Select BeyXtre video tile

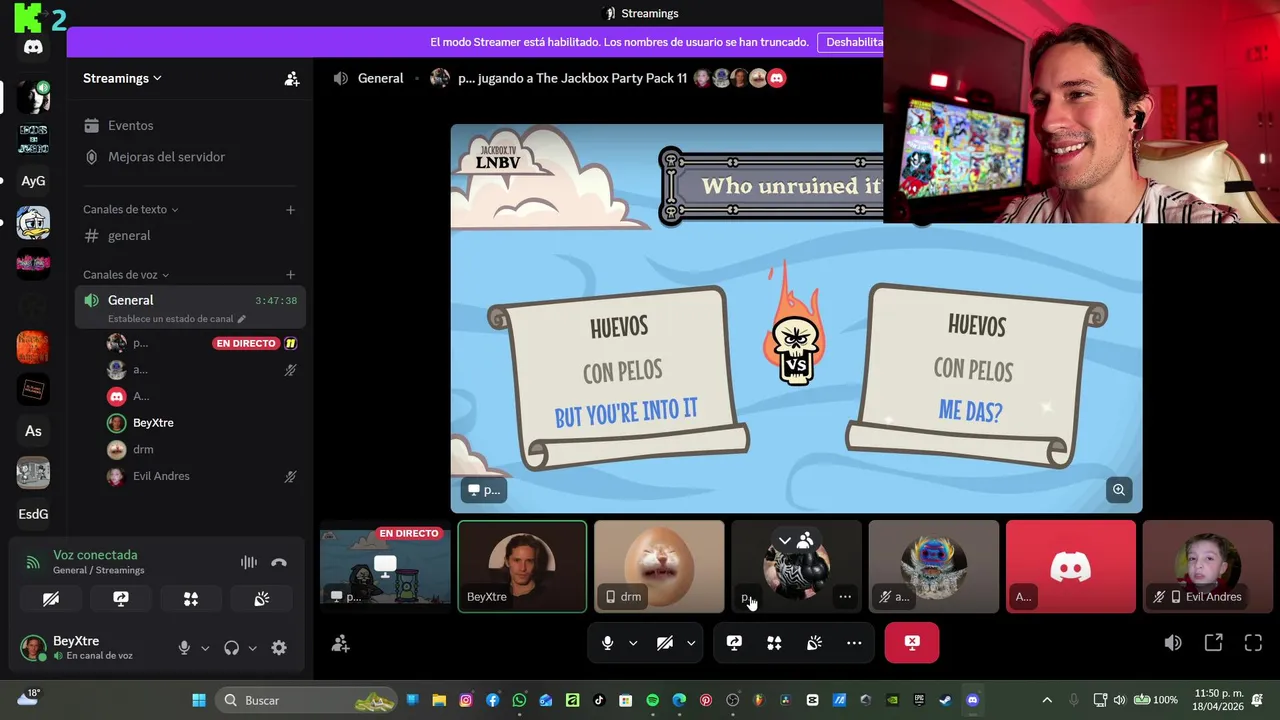pos(522,566)
